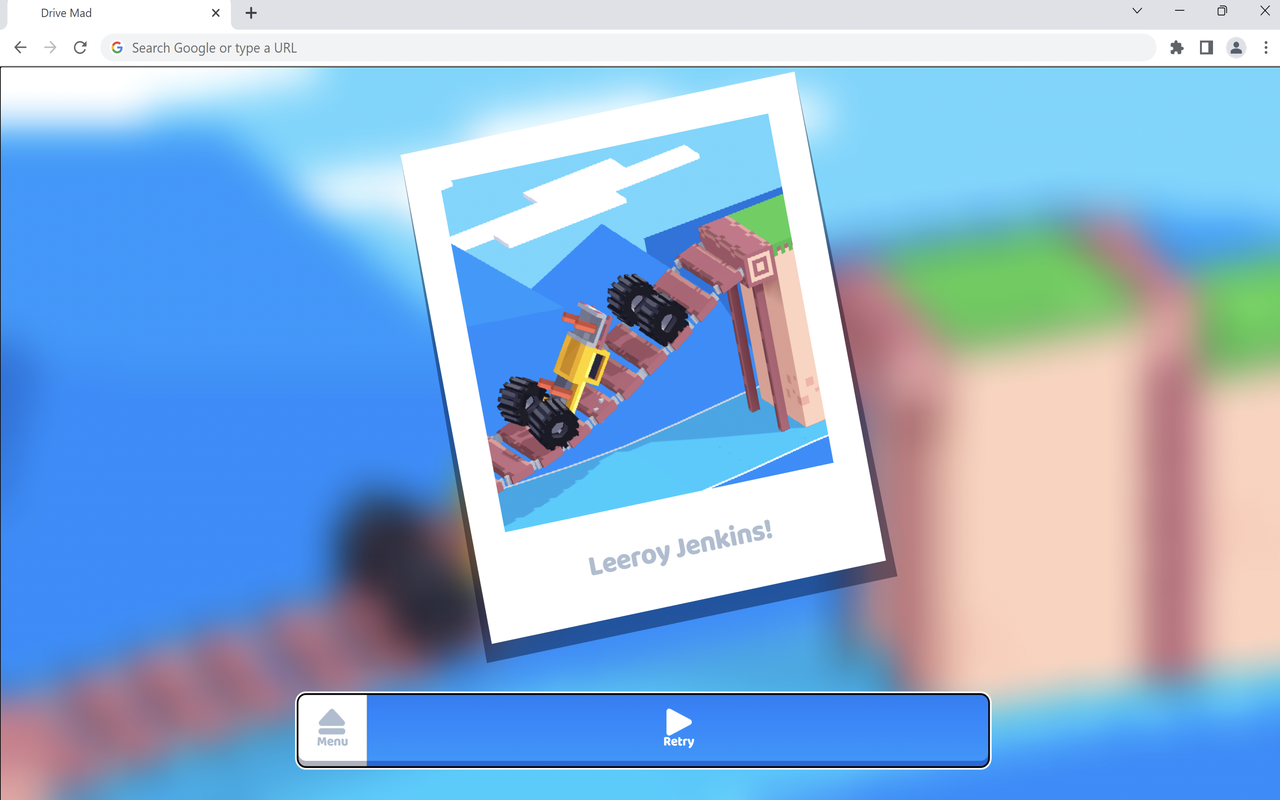This screenshot has height=800, width=1280.
Task: Click the Retry play icon
Action: 678,723
